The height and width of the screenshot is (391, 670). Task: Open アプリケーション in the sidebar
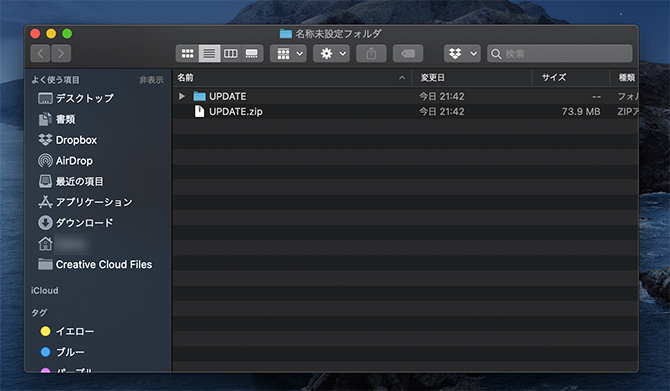[x=85, y=202]
